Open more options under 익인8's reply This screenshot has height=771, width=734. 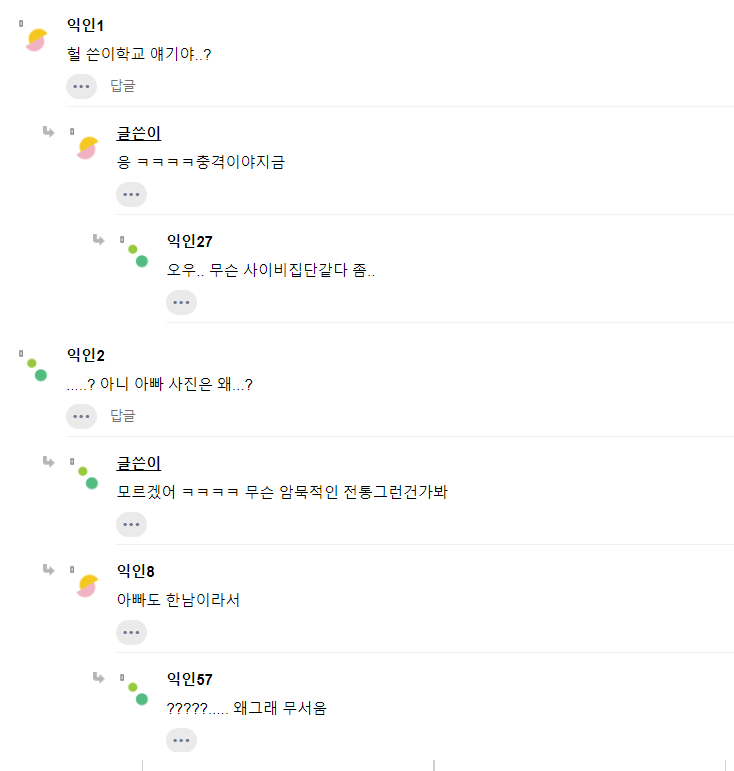131,632
